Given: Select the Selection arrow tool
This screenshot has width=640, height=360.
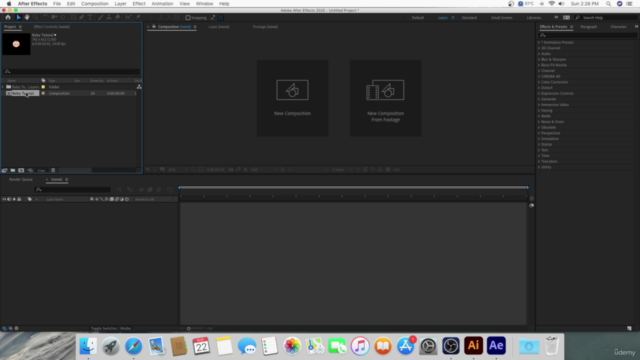Looking at the screenshot, I should pyautogui.click(x=18, y=17).
